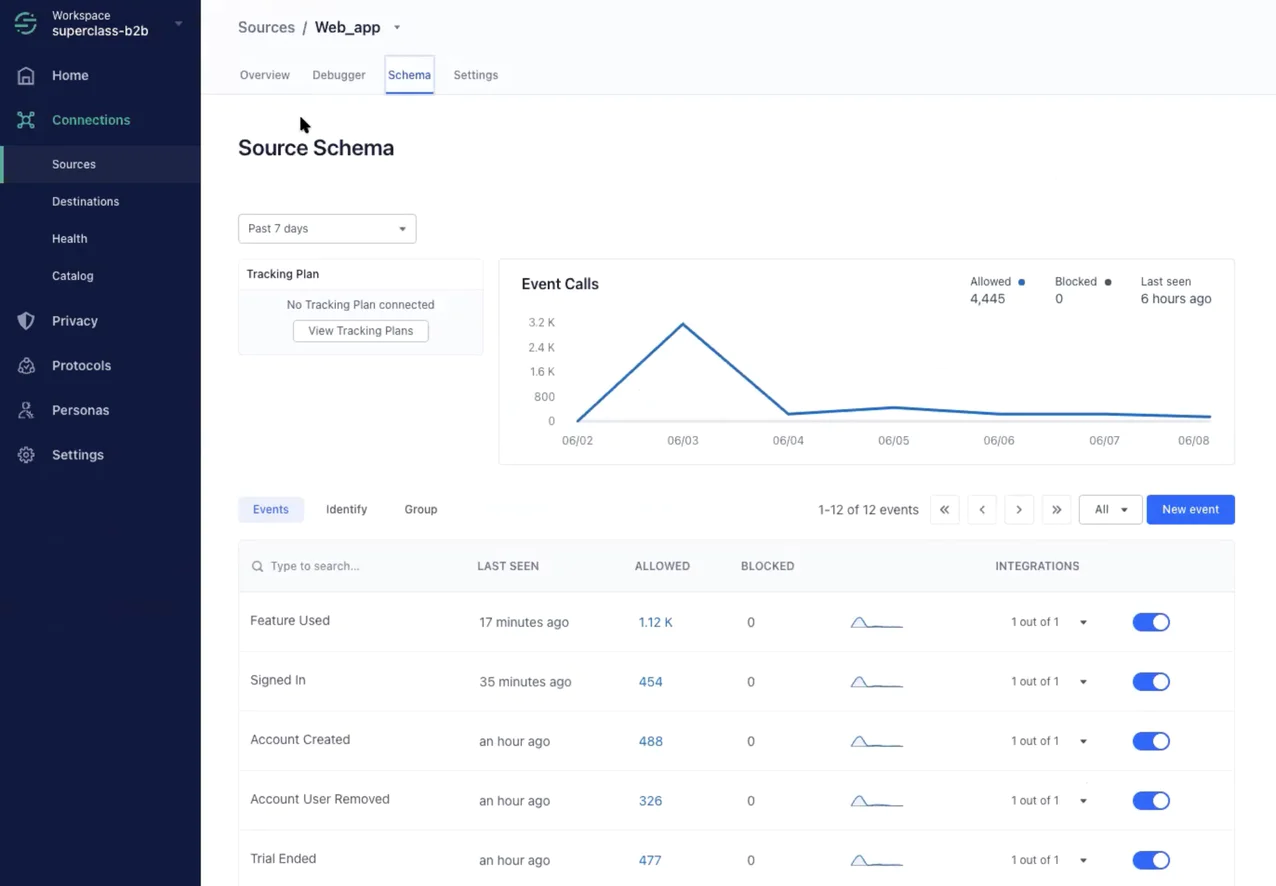Click the gray Blocked legend dot

pyautogui.click(x=1108, y=282)
